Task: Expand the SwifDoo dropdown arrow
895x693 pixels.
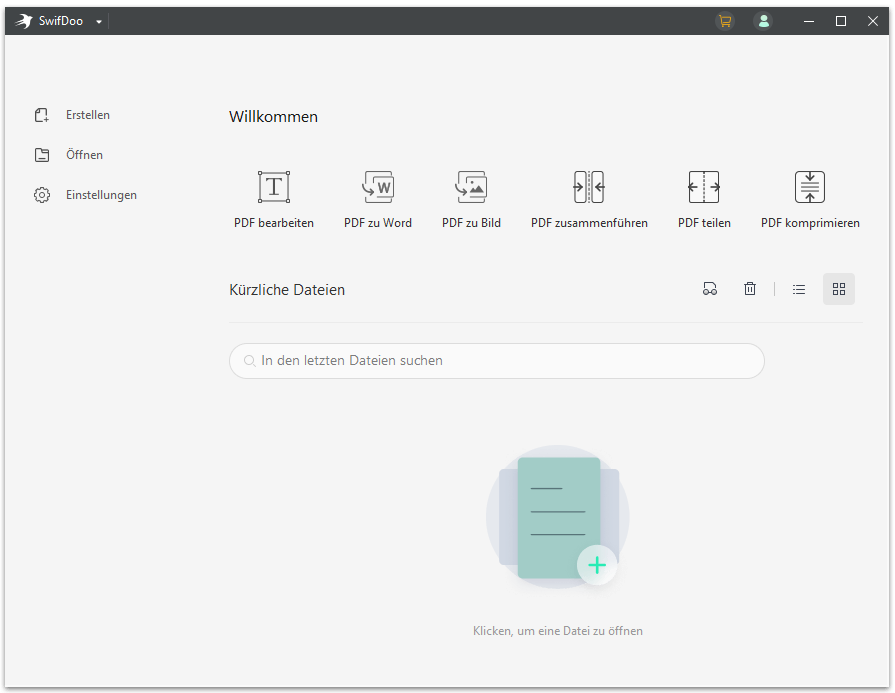Action: coord(99,22)
